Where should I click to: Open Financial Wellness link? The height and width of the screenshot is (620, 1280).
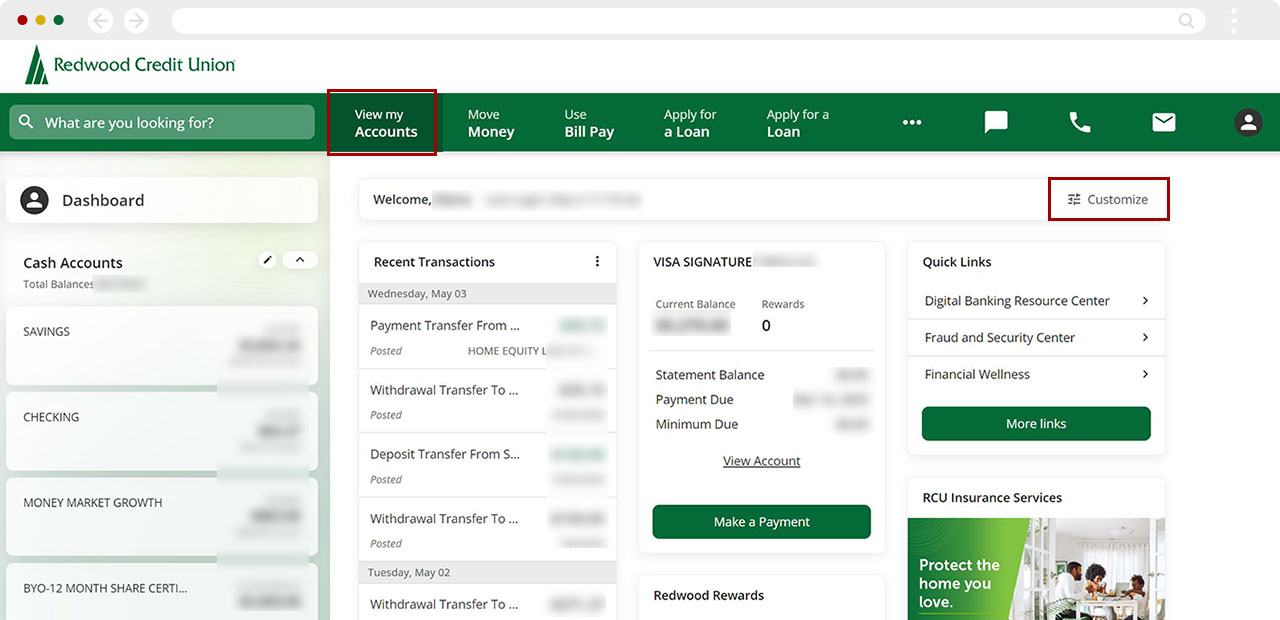pos(977,374)
